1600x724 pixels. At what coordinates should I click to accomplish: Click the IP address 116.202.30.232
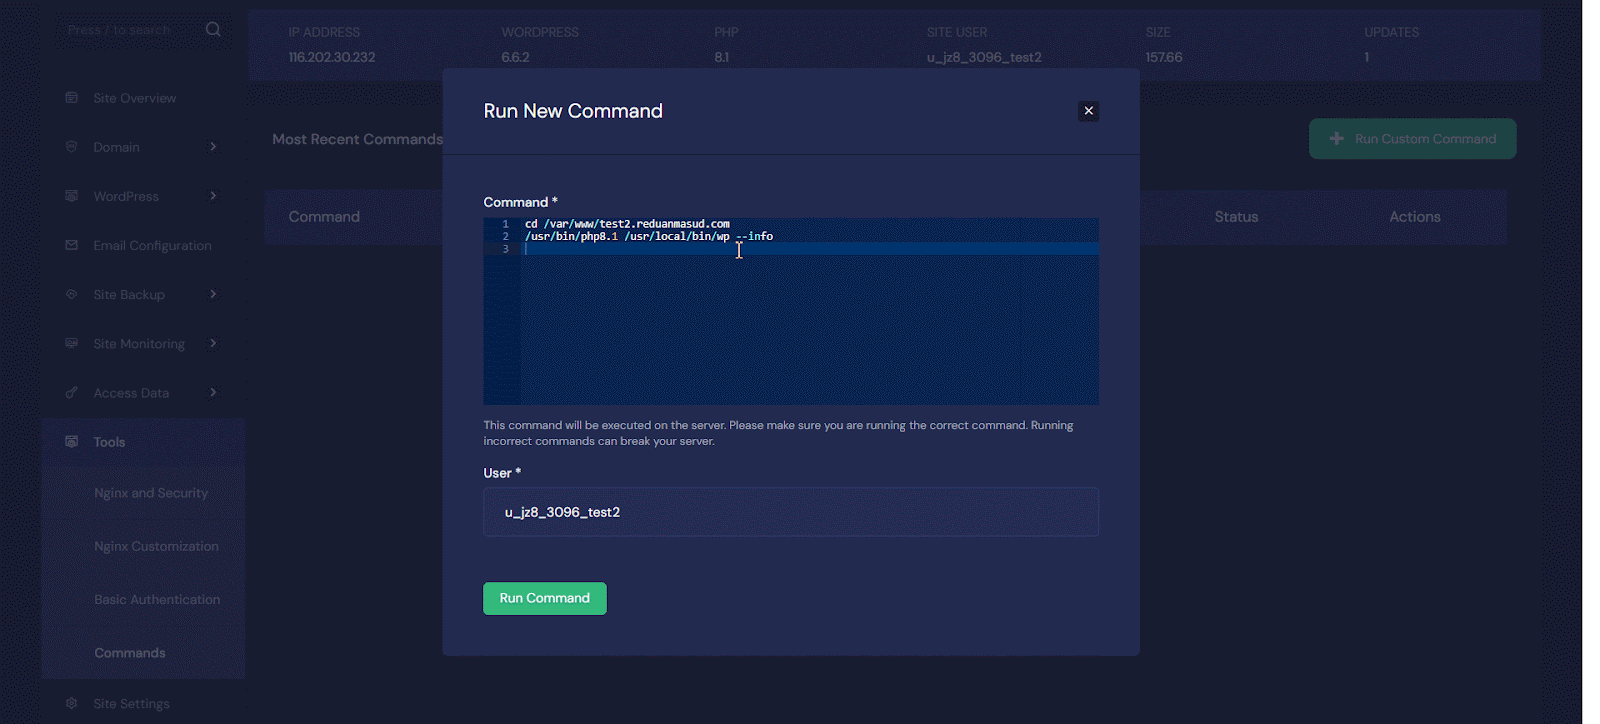tap(332, 57)
